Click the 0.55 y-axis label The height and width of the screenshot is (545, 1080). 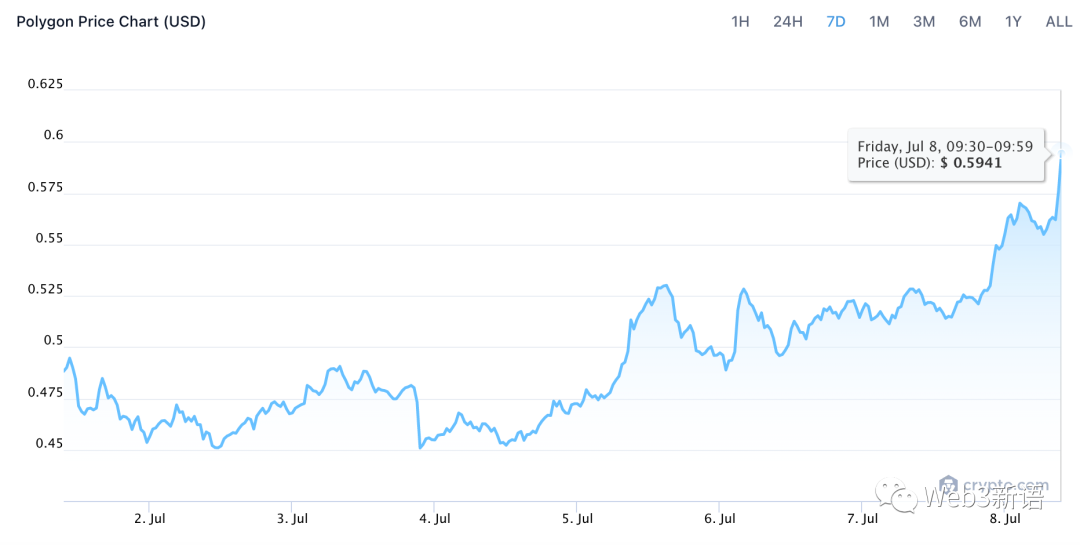pos(49,238)
